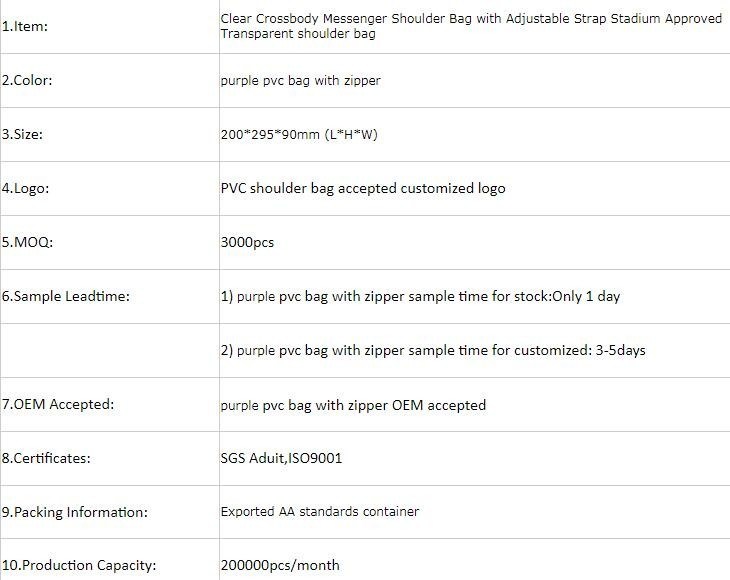The height and width of the screenshot is (580, 730).
Task: Select the "3.Size:" label
Action: 23,134
